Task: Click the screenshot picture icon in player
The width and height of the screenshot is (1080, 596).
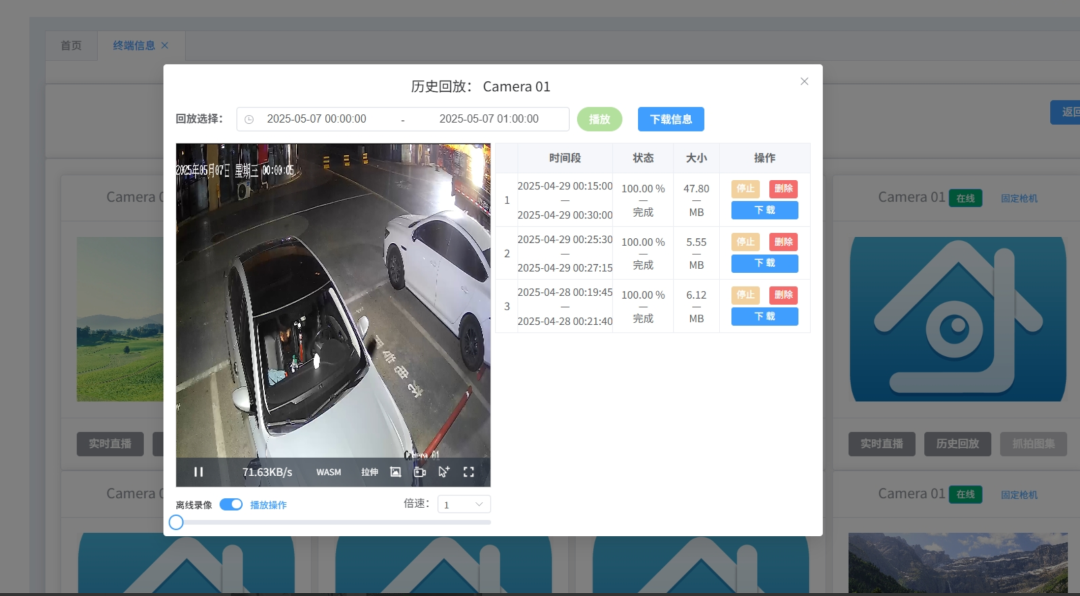Action: [x=395, y=472]
